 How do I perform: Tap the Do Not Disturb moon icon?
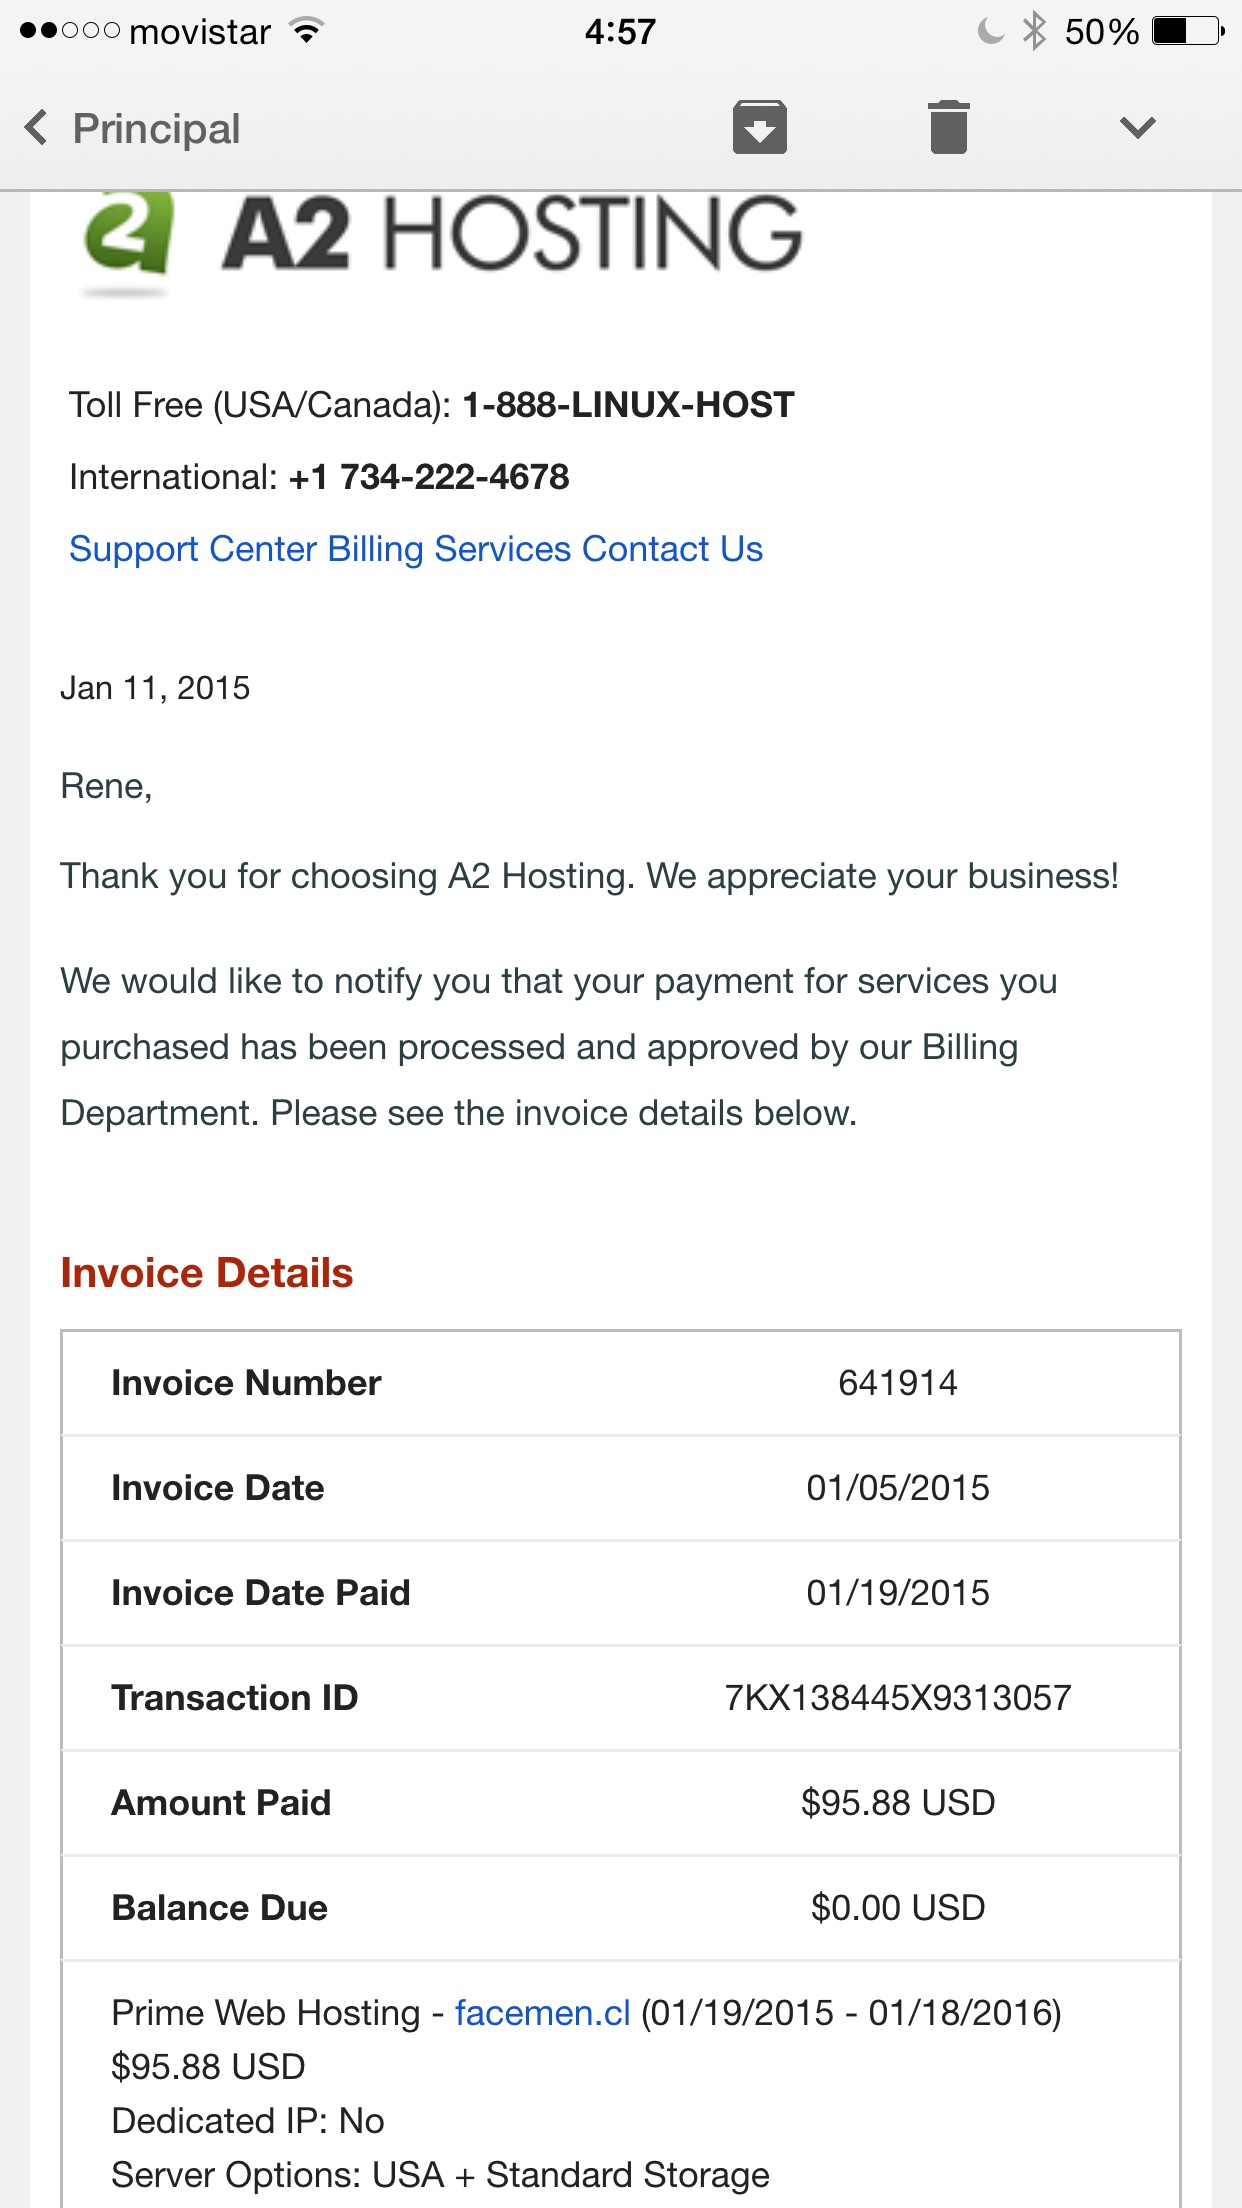989,31
